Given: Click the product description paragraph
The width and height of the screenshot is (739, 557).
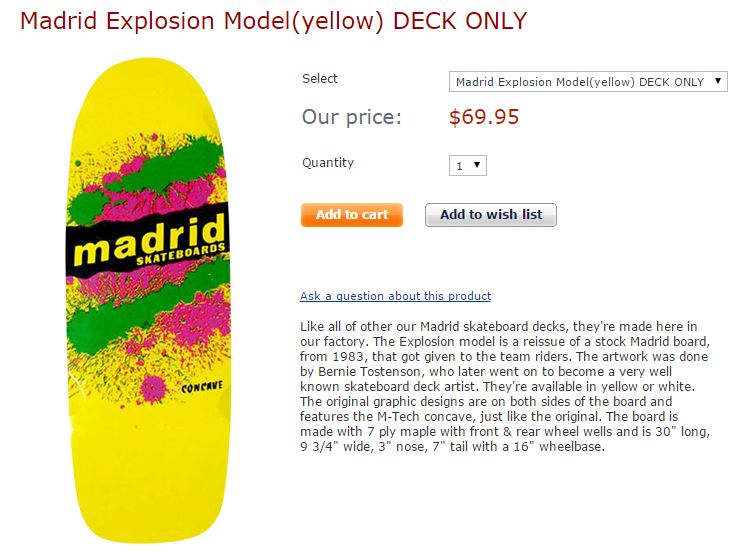Looking at the screenshot, I should [505, 386].
